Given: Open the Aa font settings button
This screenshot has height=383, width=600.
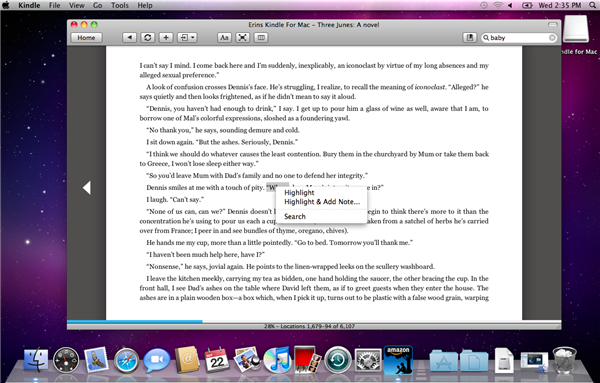Looking at the screenshot, I should click(x=224, y=37).
